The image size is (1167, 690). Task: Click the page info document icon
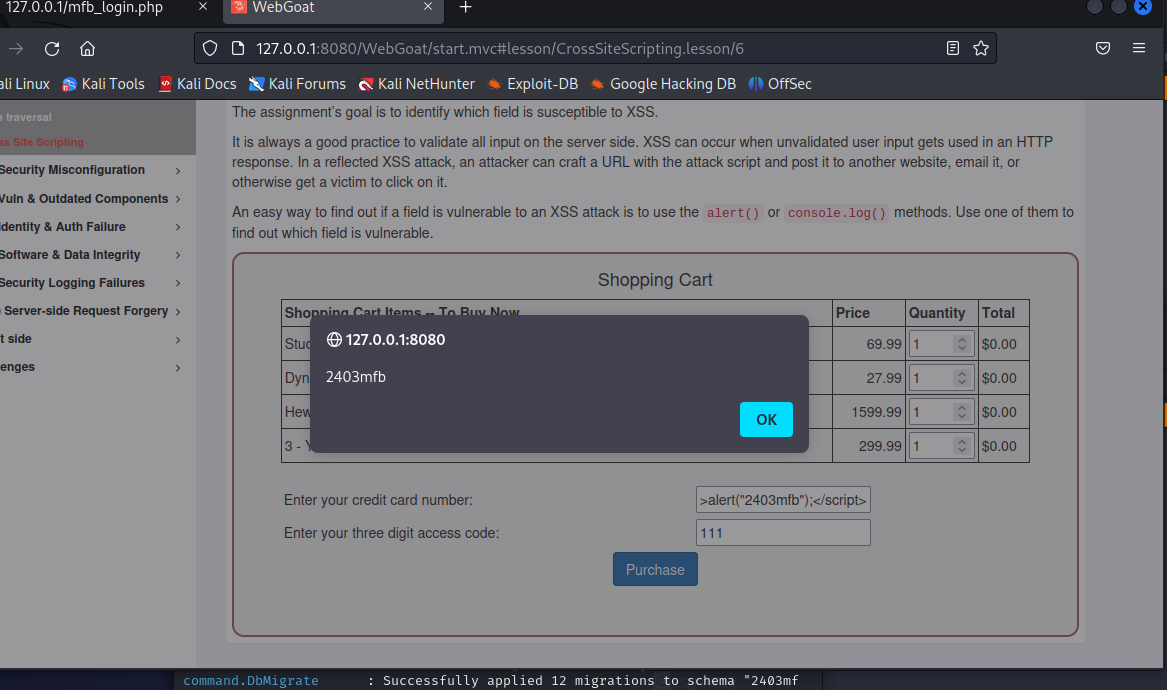click(x=237, y=48)
